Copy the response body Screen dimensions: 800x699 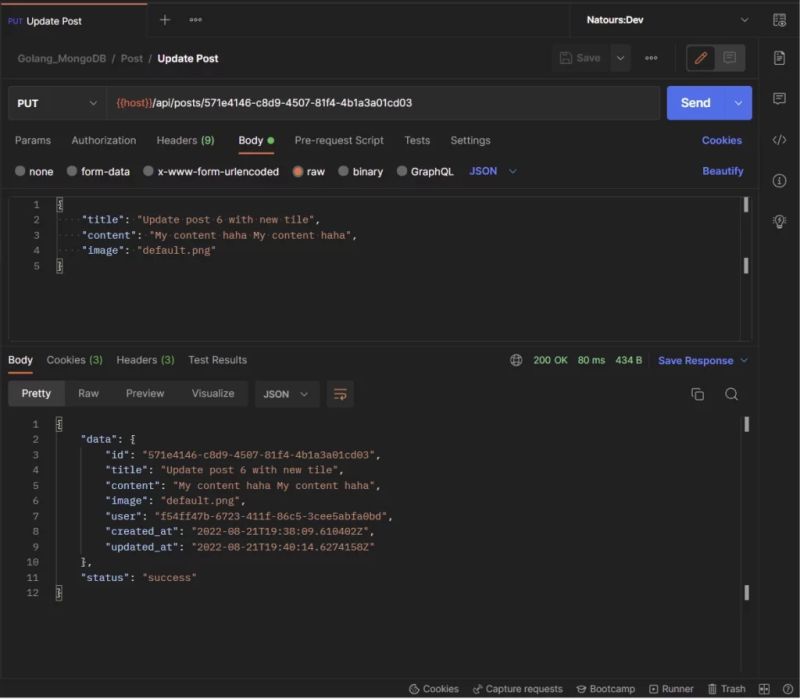tap(698, 394)
